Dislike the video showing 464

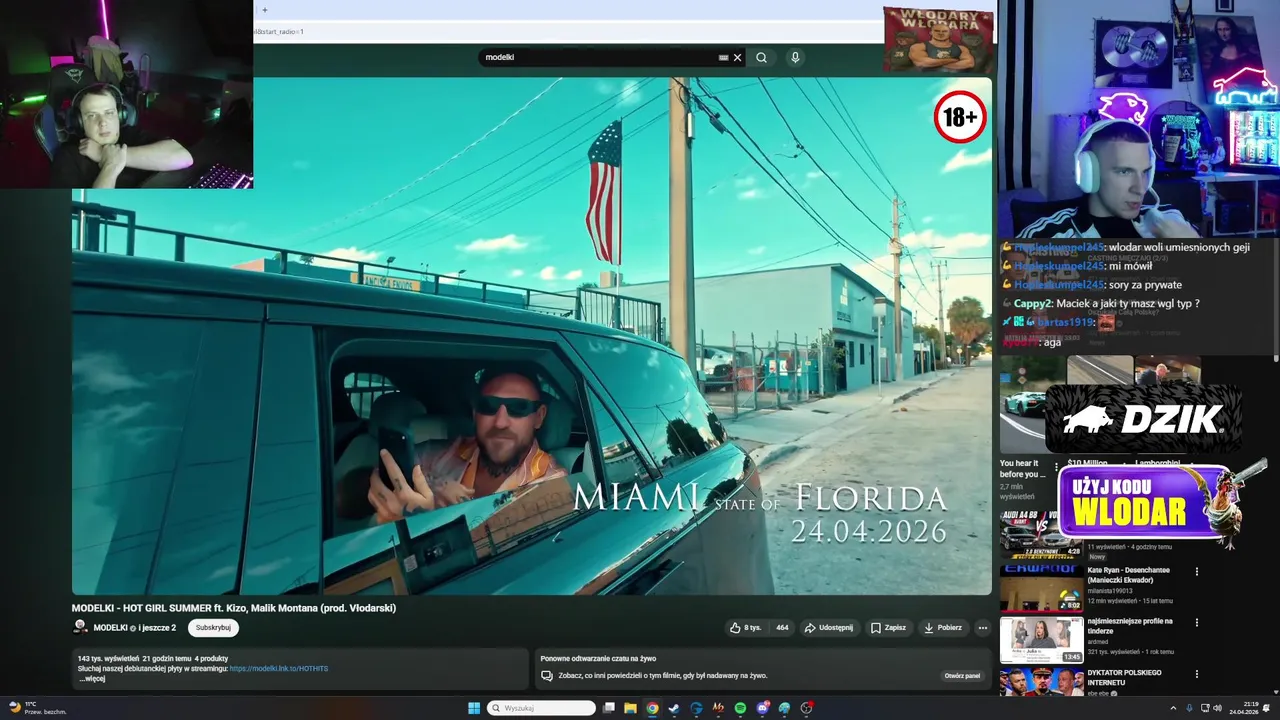click(782, 628)
